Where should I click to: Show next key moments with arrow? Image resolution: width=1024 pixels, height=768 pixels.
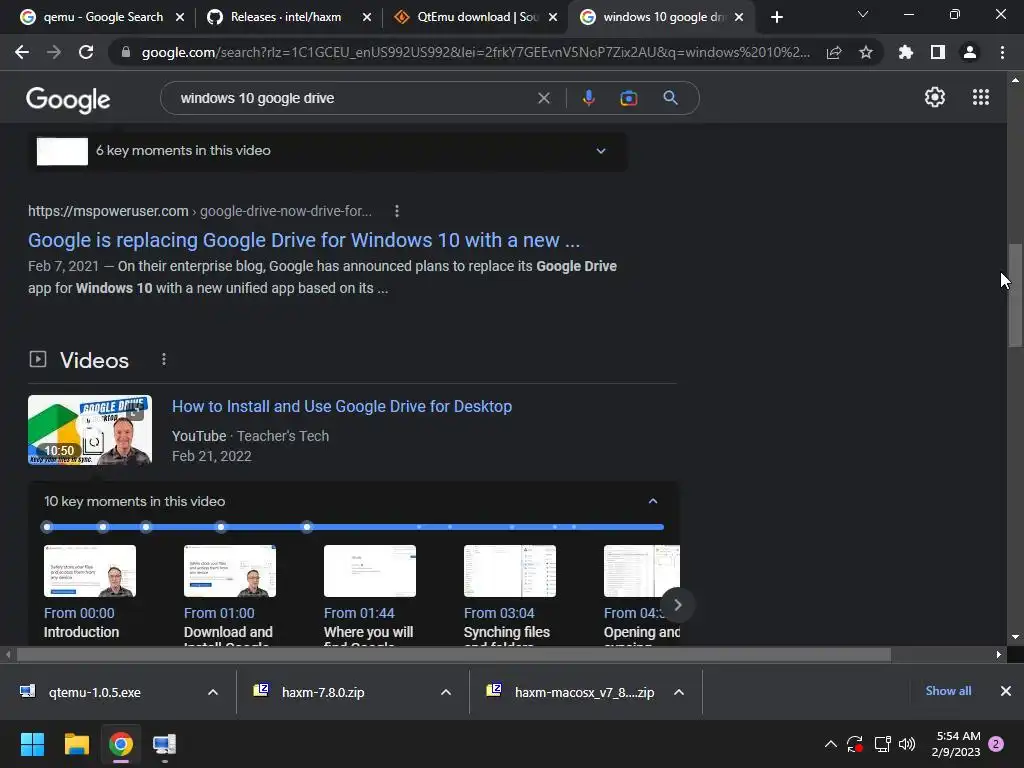(x=678, y=605)
